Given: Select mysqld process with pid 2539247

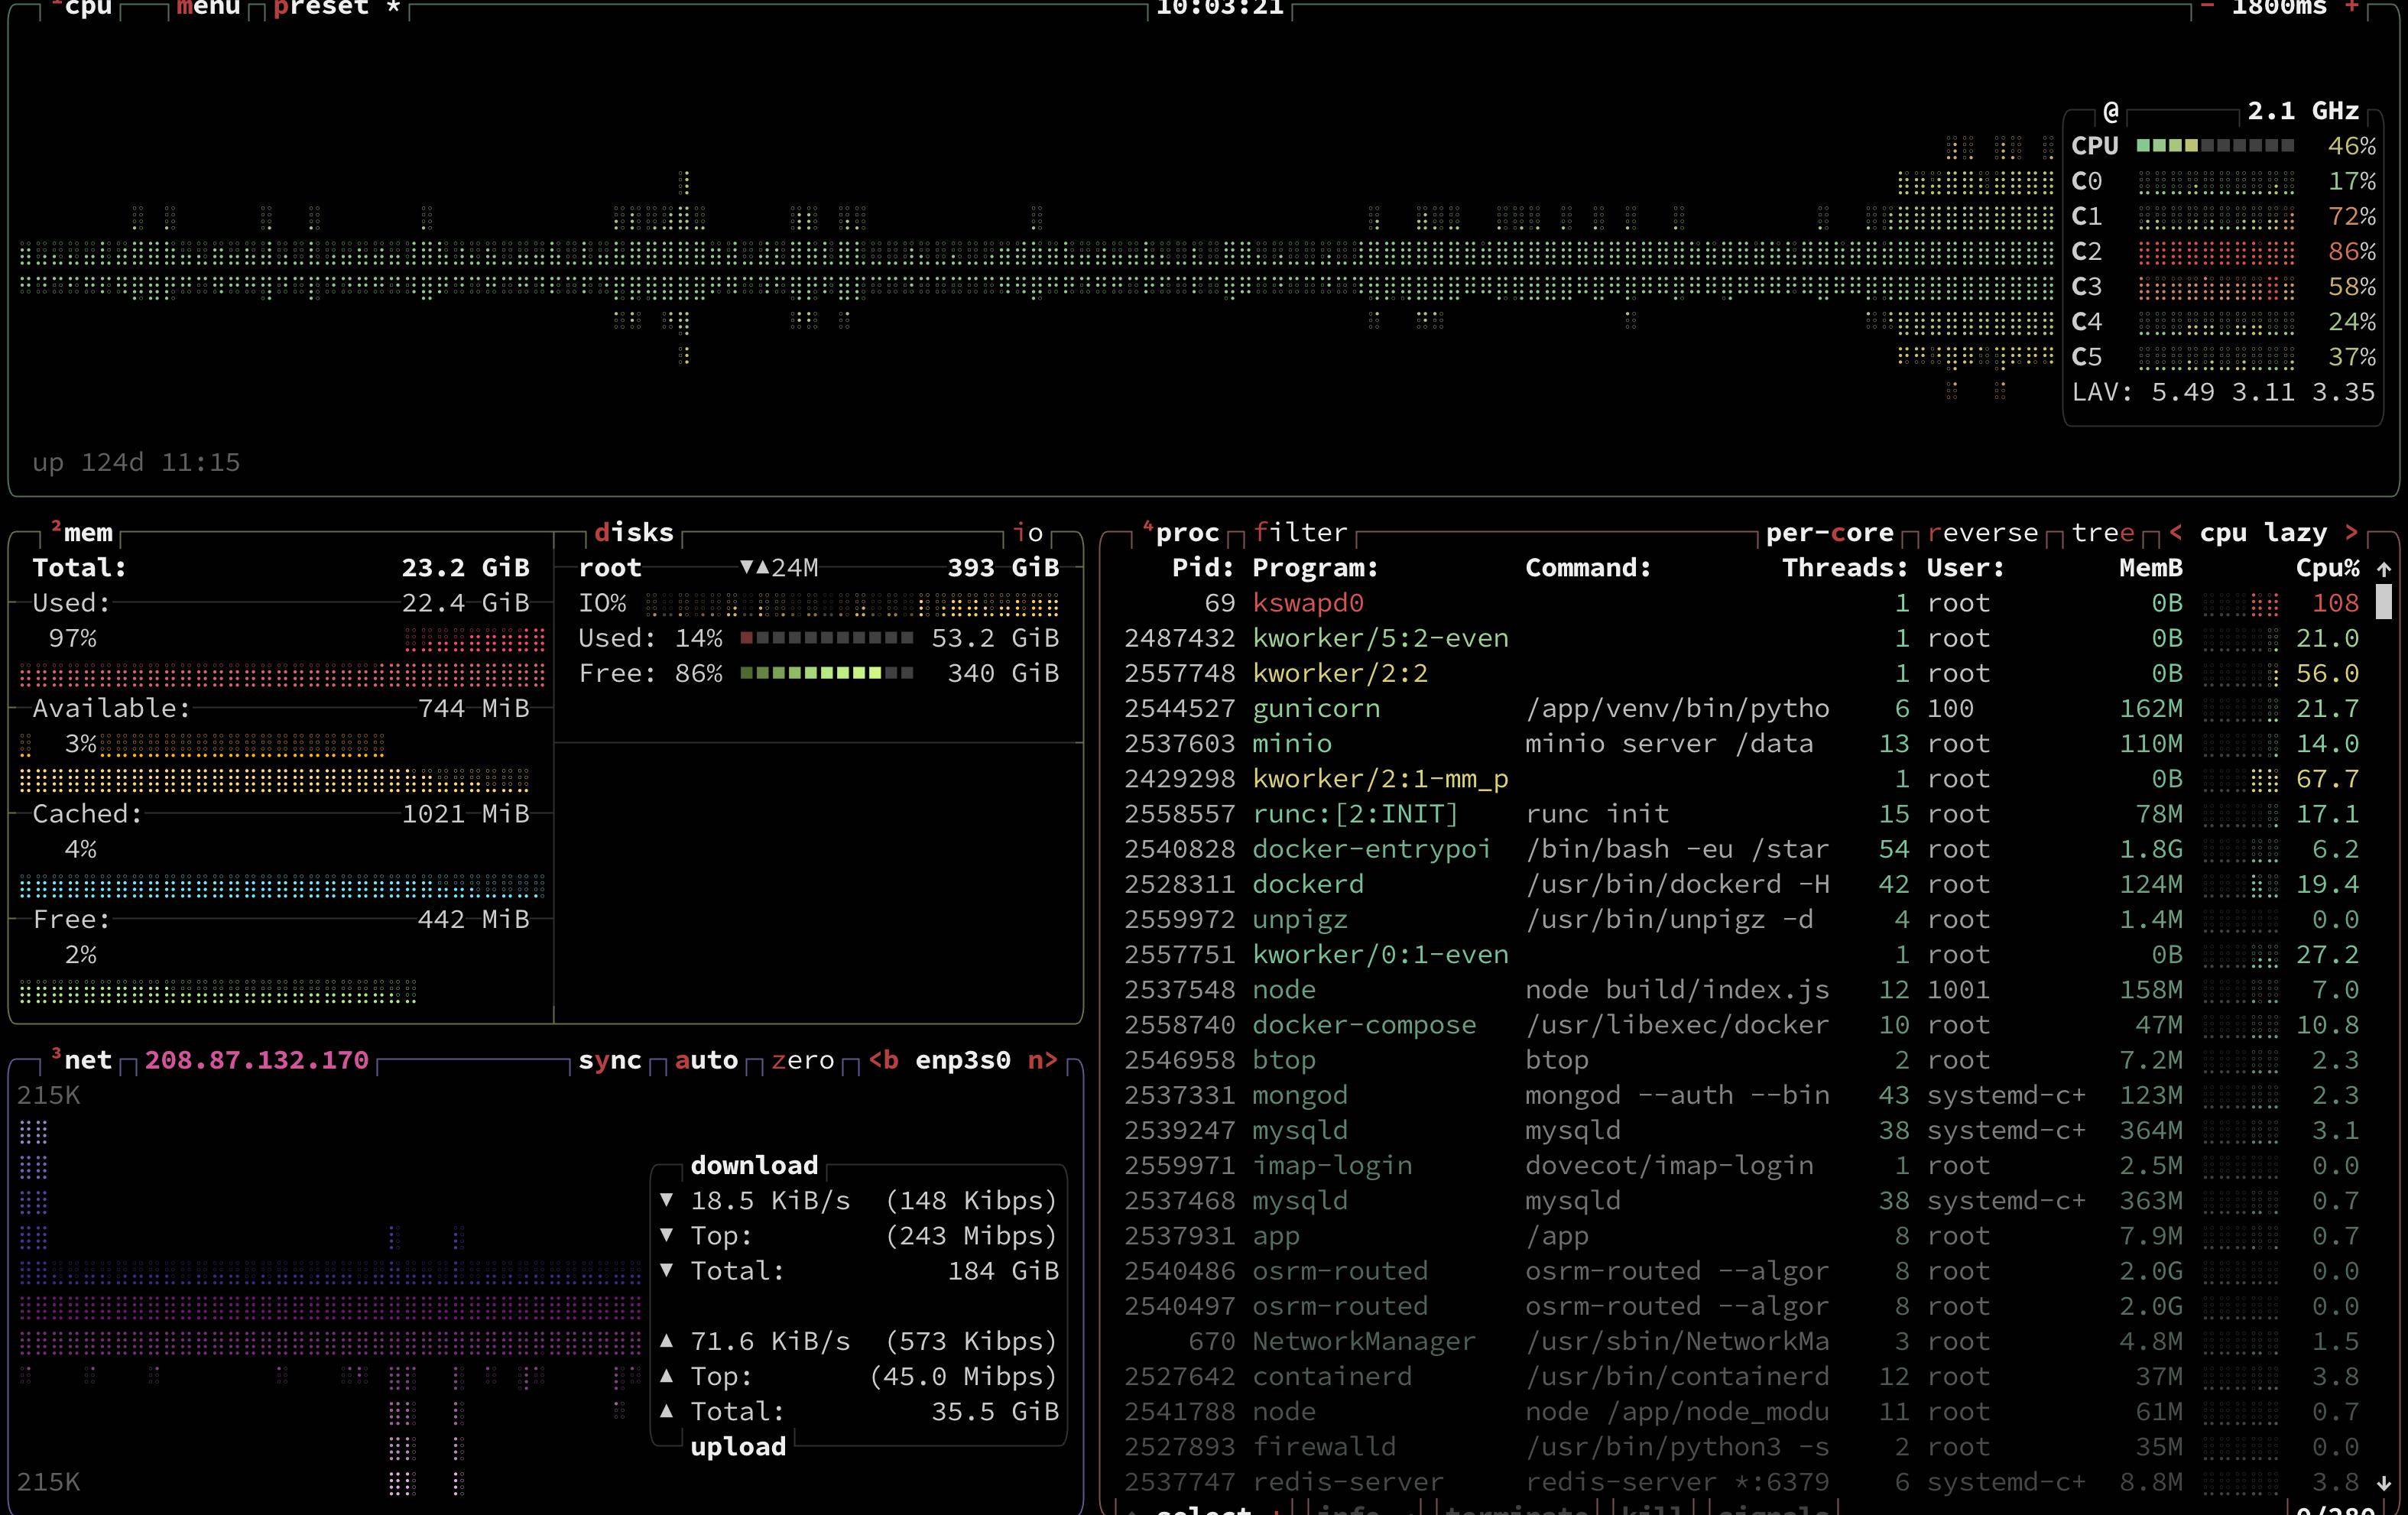Looking at the screenshot, I should point(1741,1130).
